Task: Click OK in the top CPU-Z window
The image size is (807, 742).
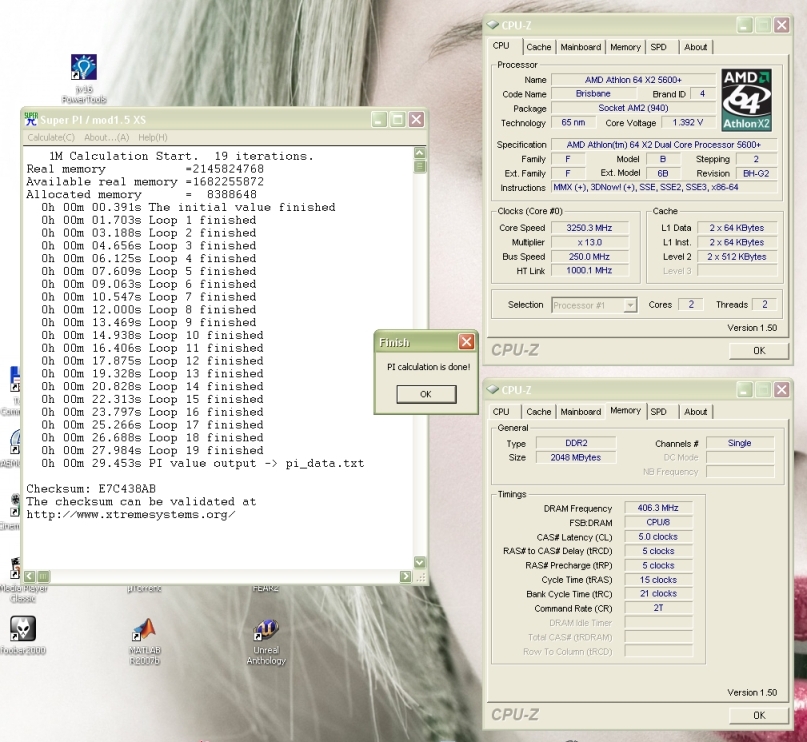Action: 758,350
